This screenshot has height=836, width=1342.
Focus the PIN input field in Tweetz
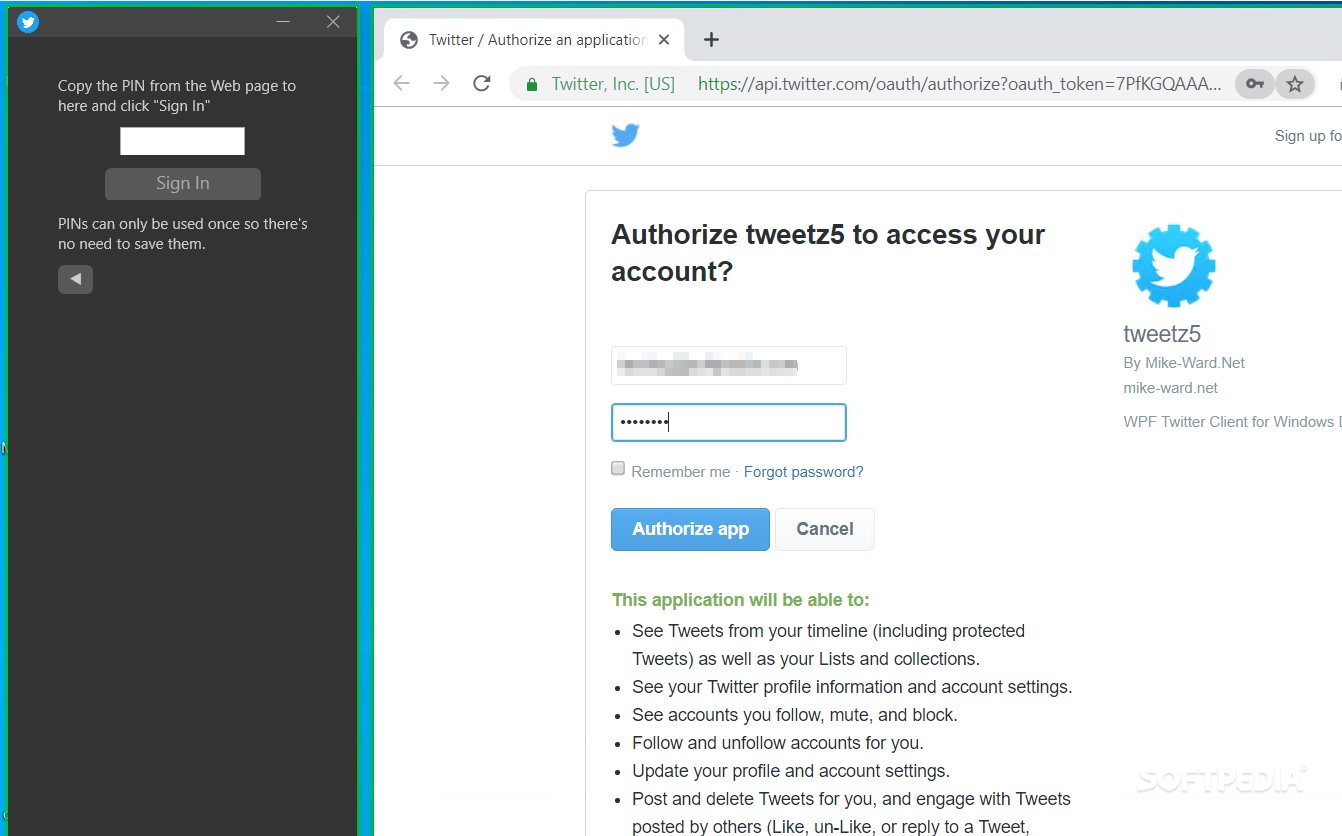(182, 141)
